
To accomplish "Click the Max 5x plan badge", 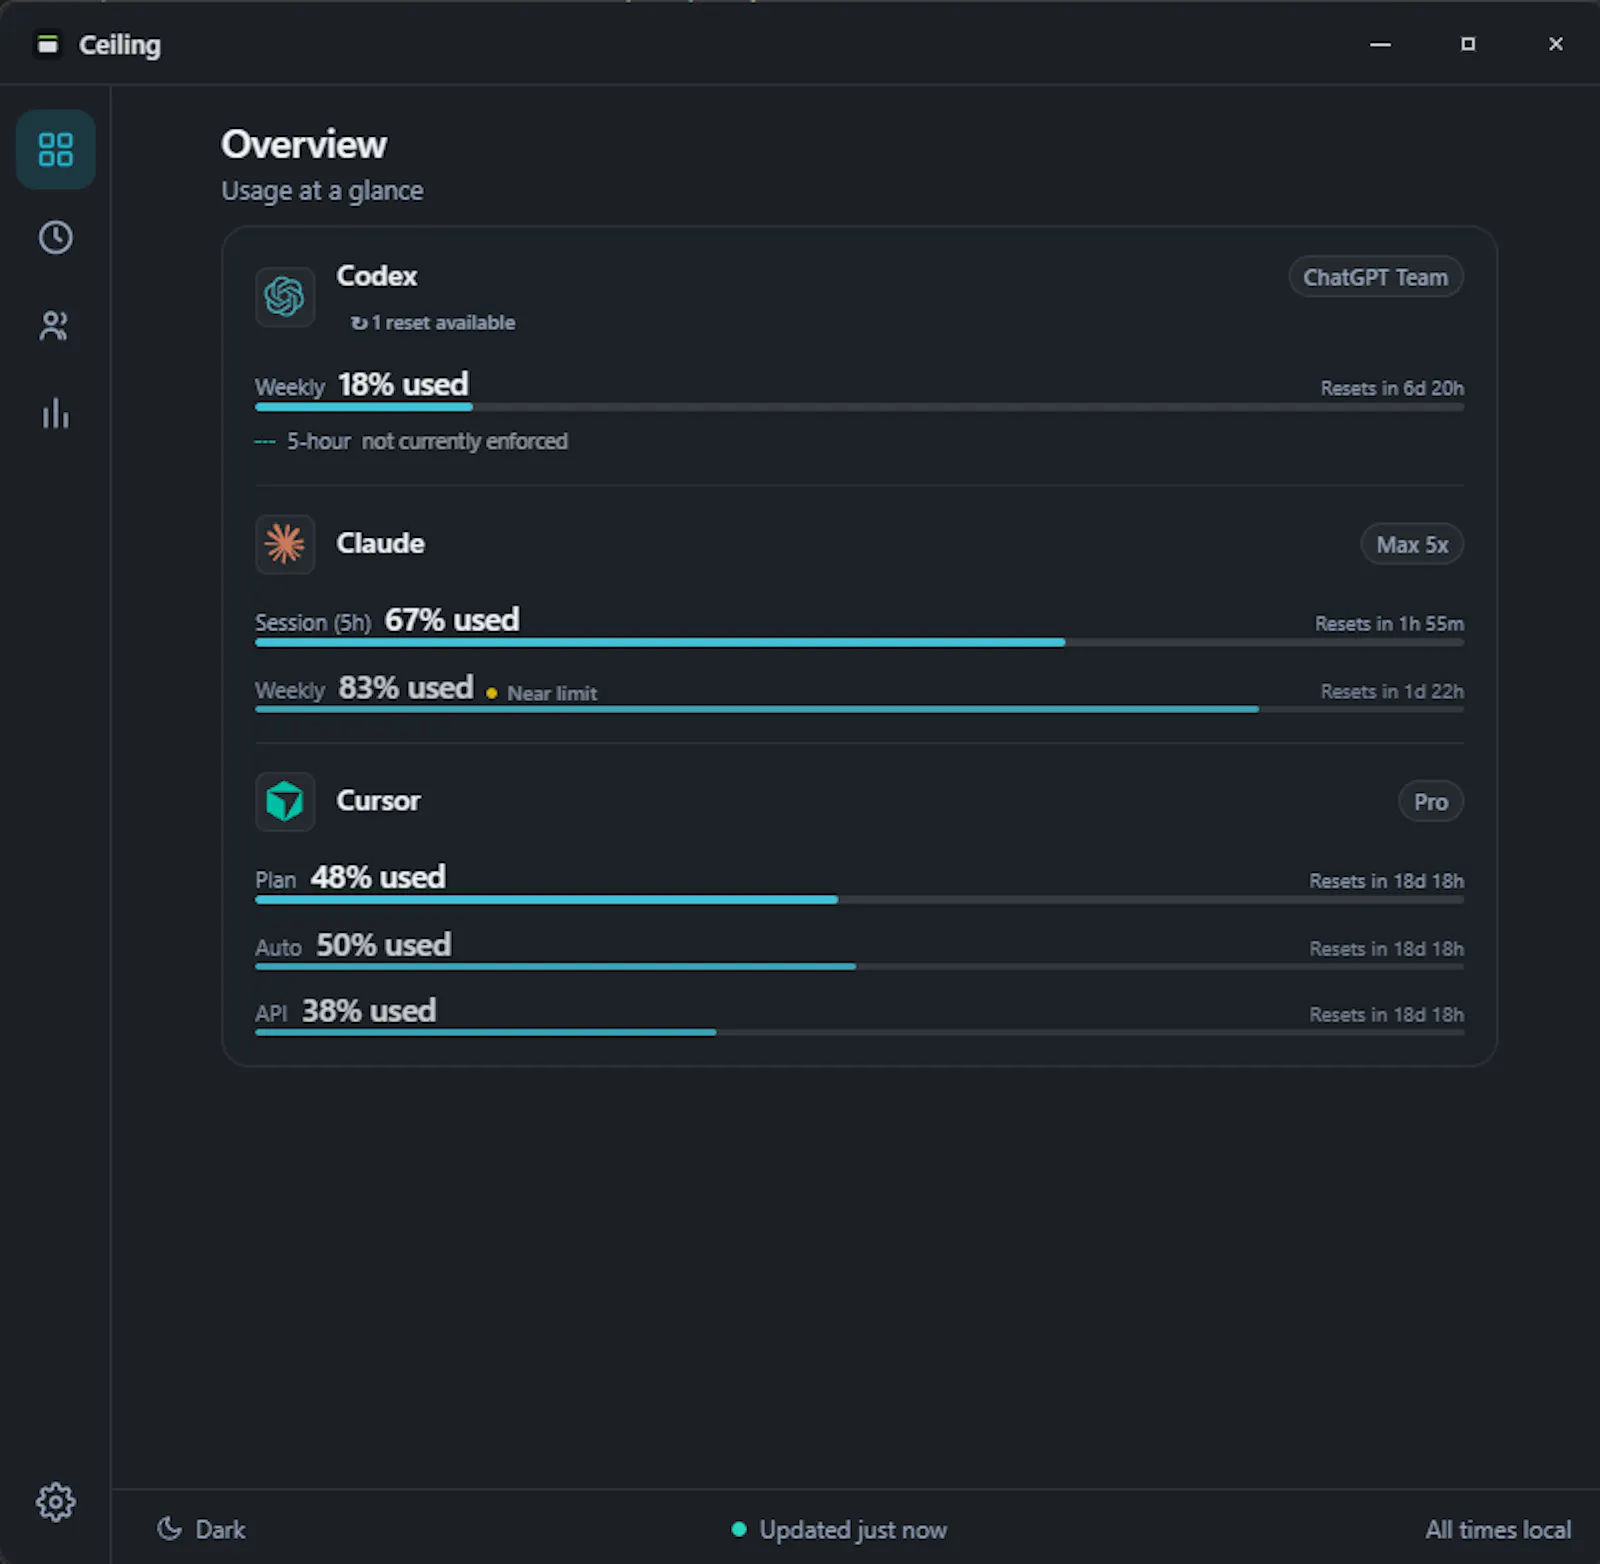I will [1412, 544].
